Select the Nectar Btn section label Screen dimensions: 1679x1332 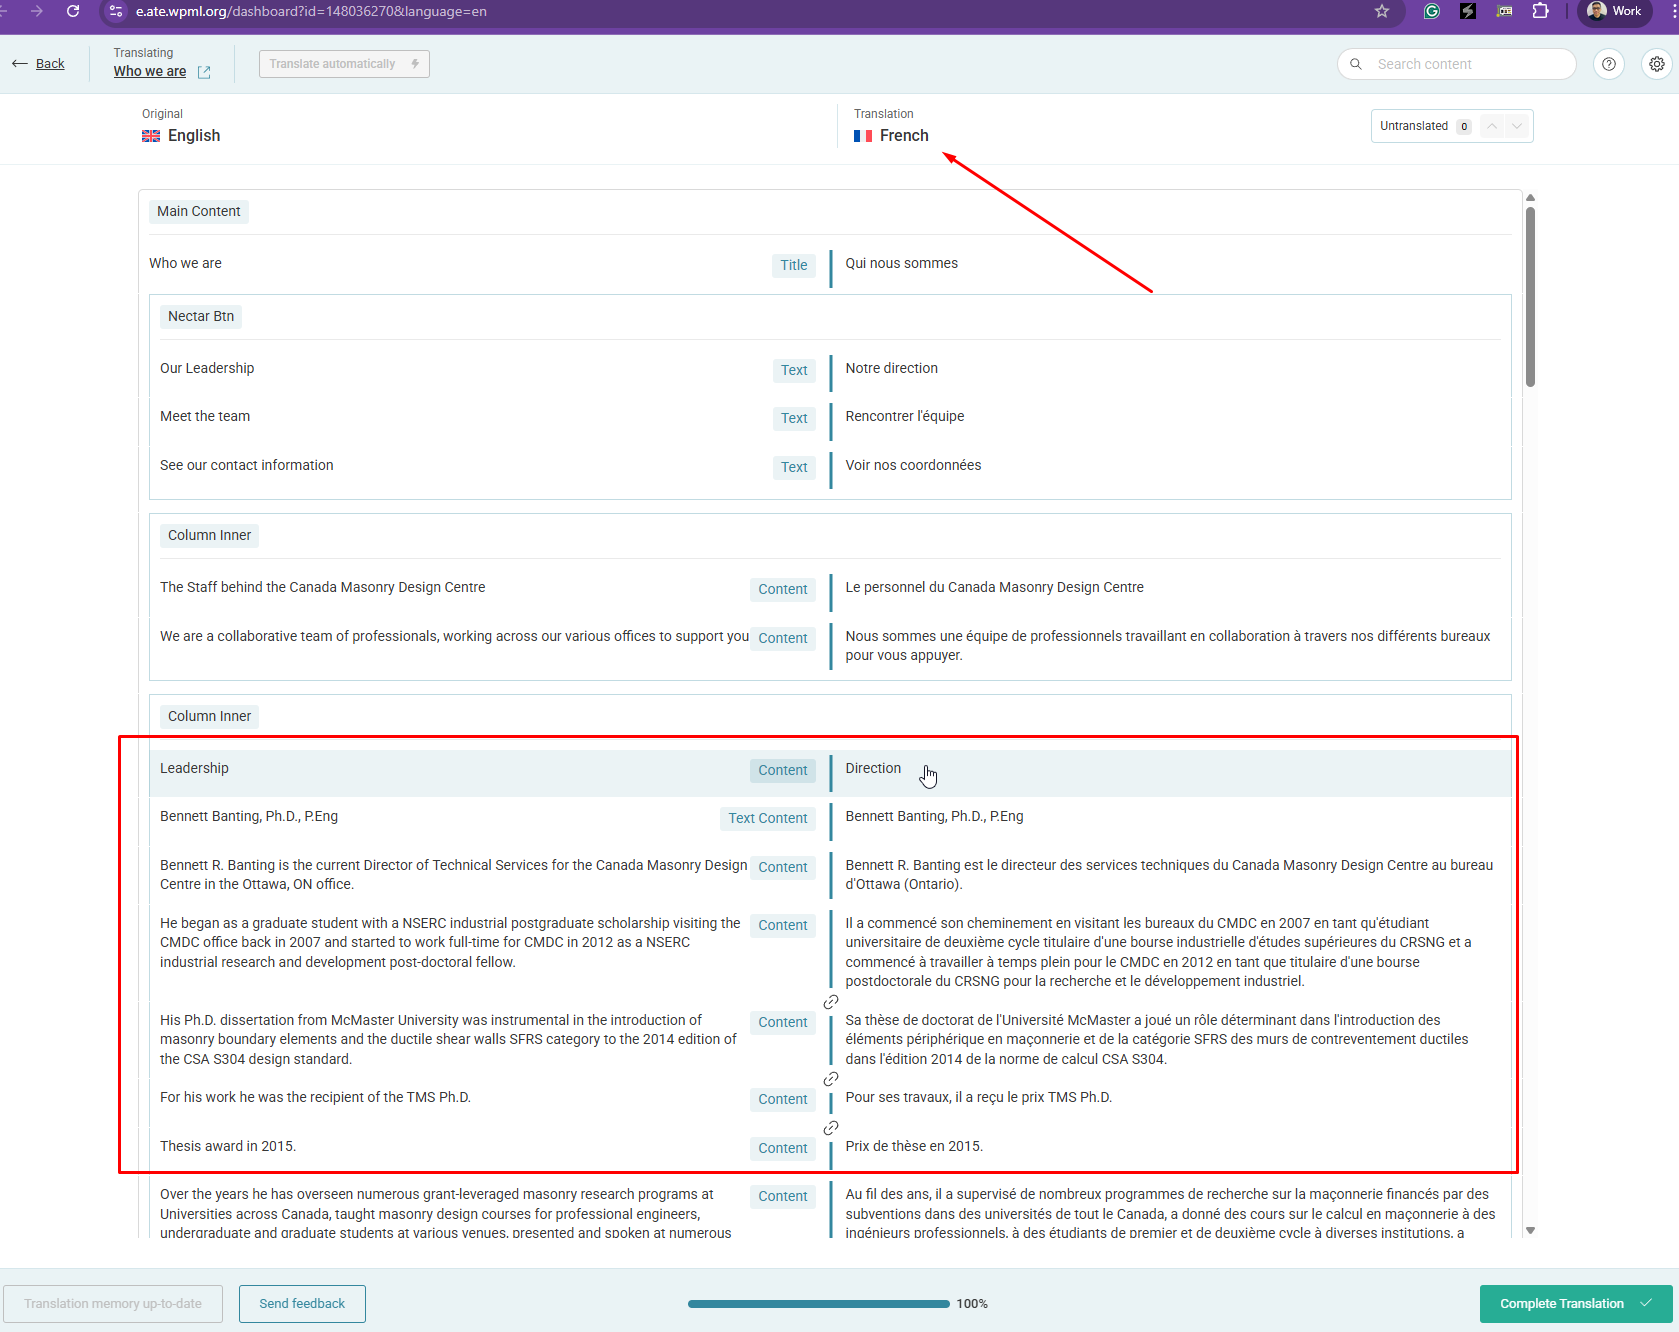(200, 316)
